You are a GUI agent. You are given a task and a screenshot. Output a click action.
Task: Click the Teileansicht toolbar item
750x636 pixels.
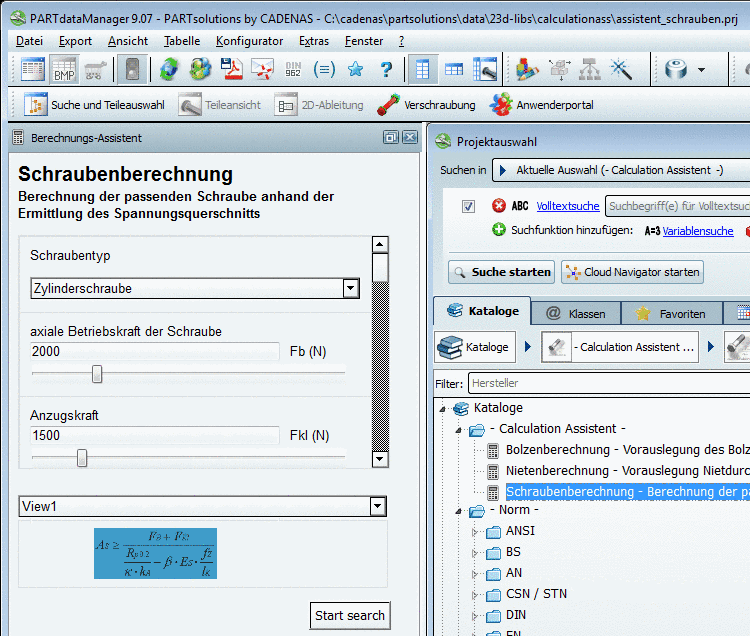click(220, 105)
